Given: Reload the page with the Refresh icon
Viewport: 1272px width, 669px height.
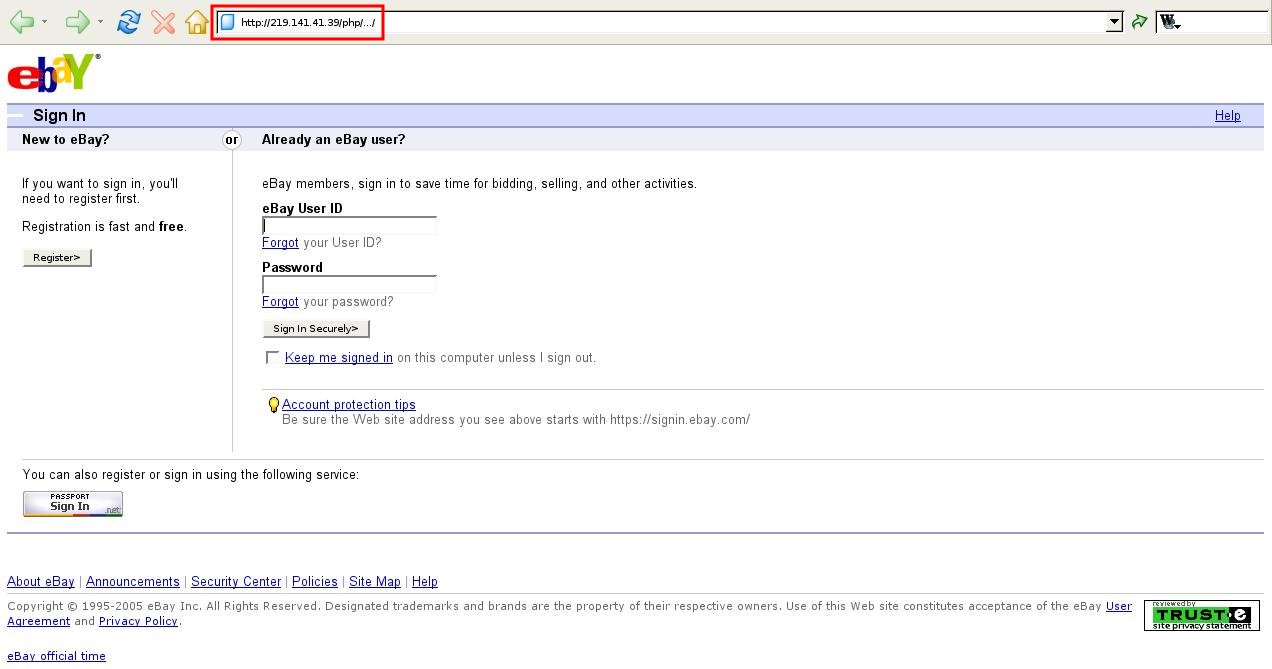Looking at the screenshot, I should [128, 21].
